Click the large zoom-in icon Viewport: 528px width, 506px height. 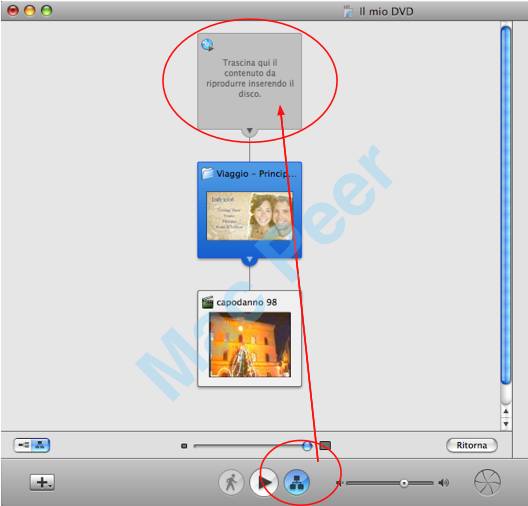[325, 446]
